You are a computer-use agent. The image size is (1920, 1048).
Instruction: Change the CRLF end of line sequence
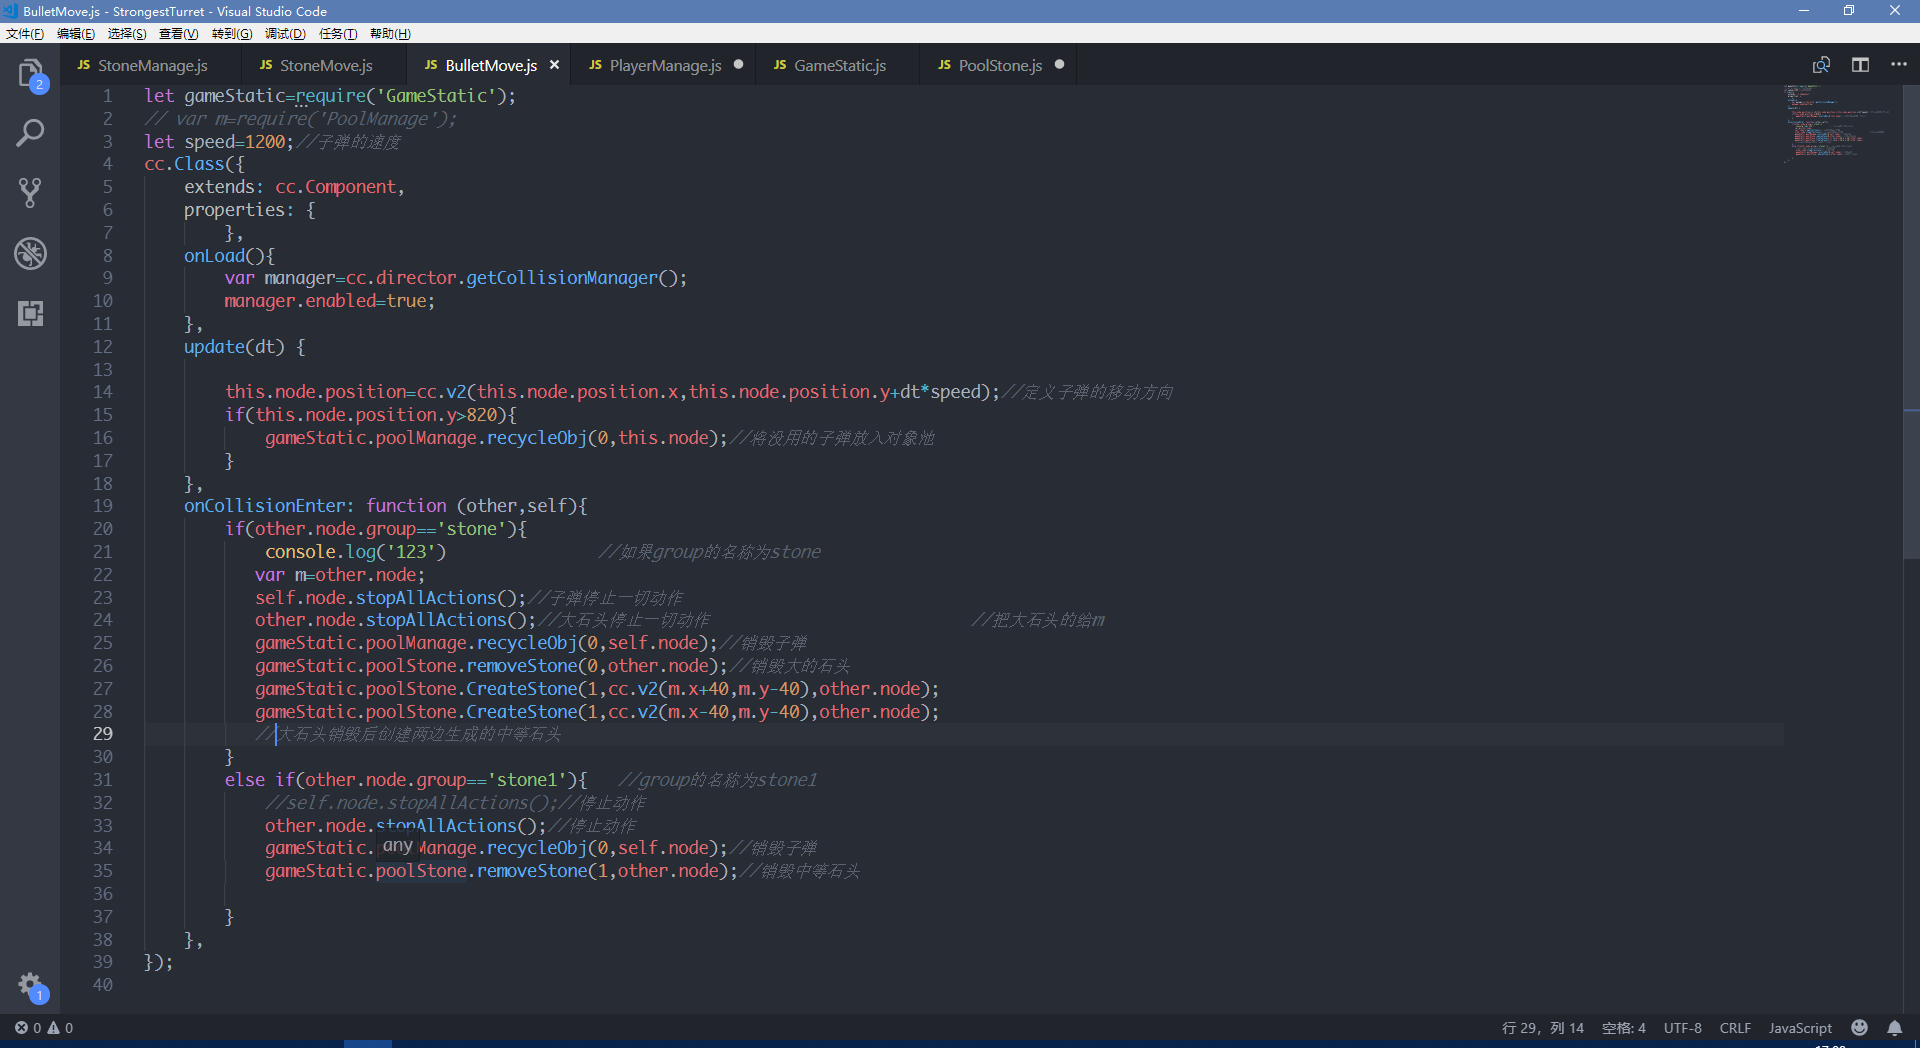click(x=1735, y=1028)
